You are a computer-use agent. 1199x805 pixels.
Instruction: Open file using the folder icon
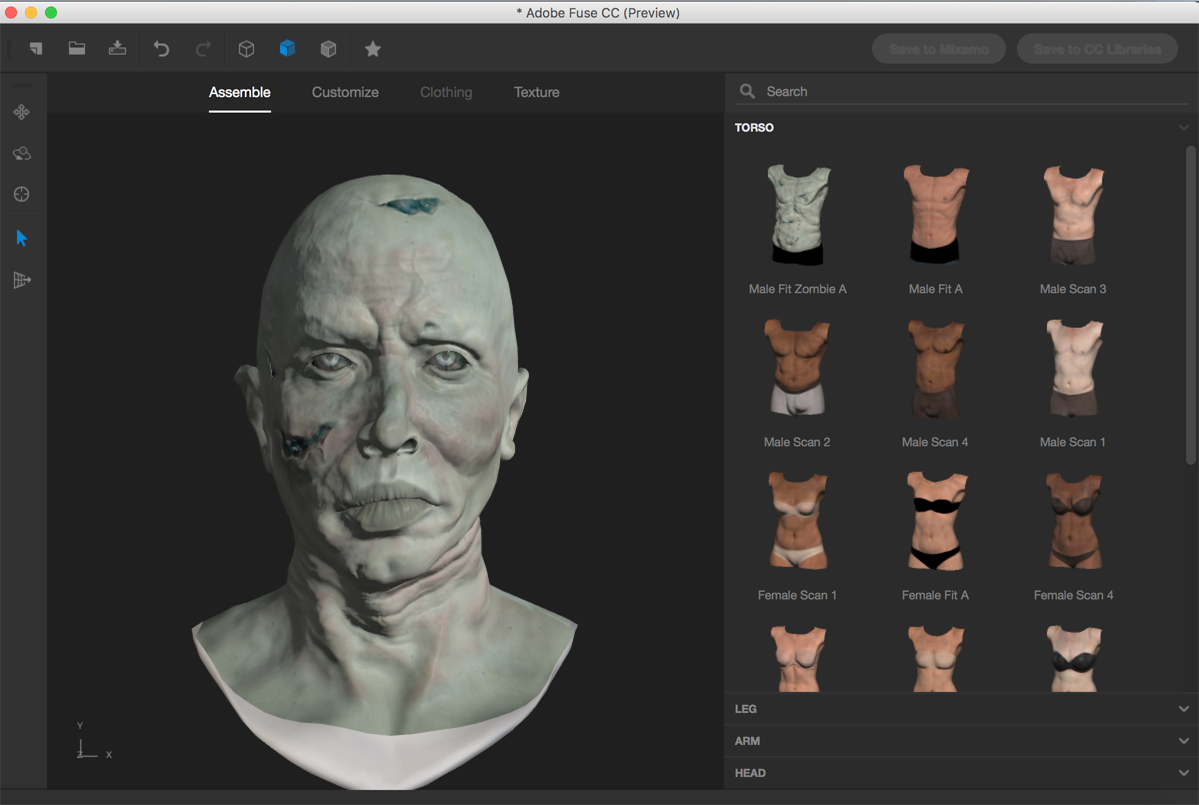click(x=76, y=48)
